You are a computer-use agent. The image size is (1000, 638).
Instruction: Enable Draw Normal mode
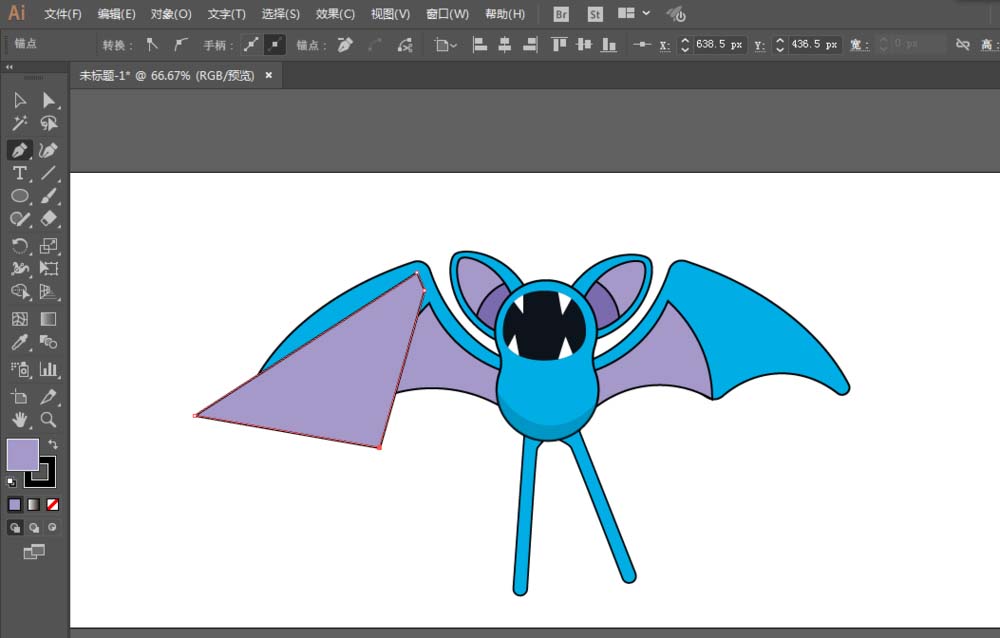tap(15, 528)
